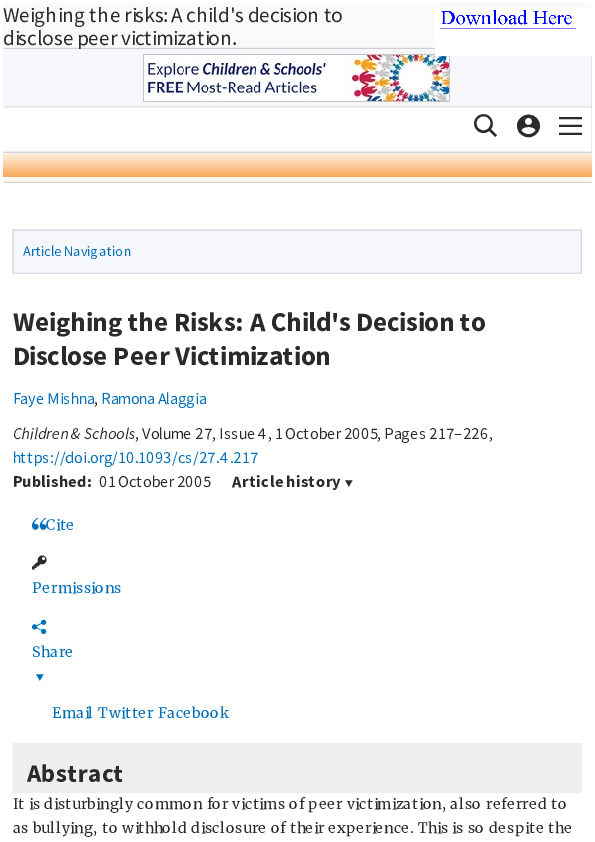This screenshot has height=842, width=595.
Task: Open the Article Navigation panel
Action: click(x=77, y=251)
